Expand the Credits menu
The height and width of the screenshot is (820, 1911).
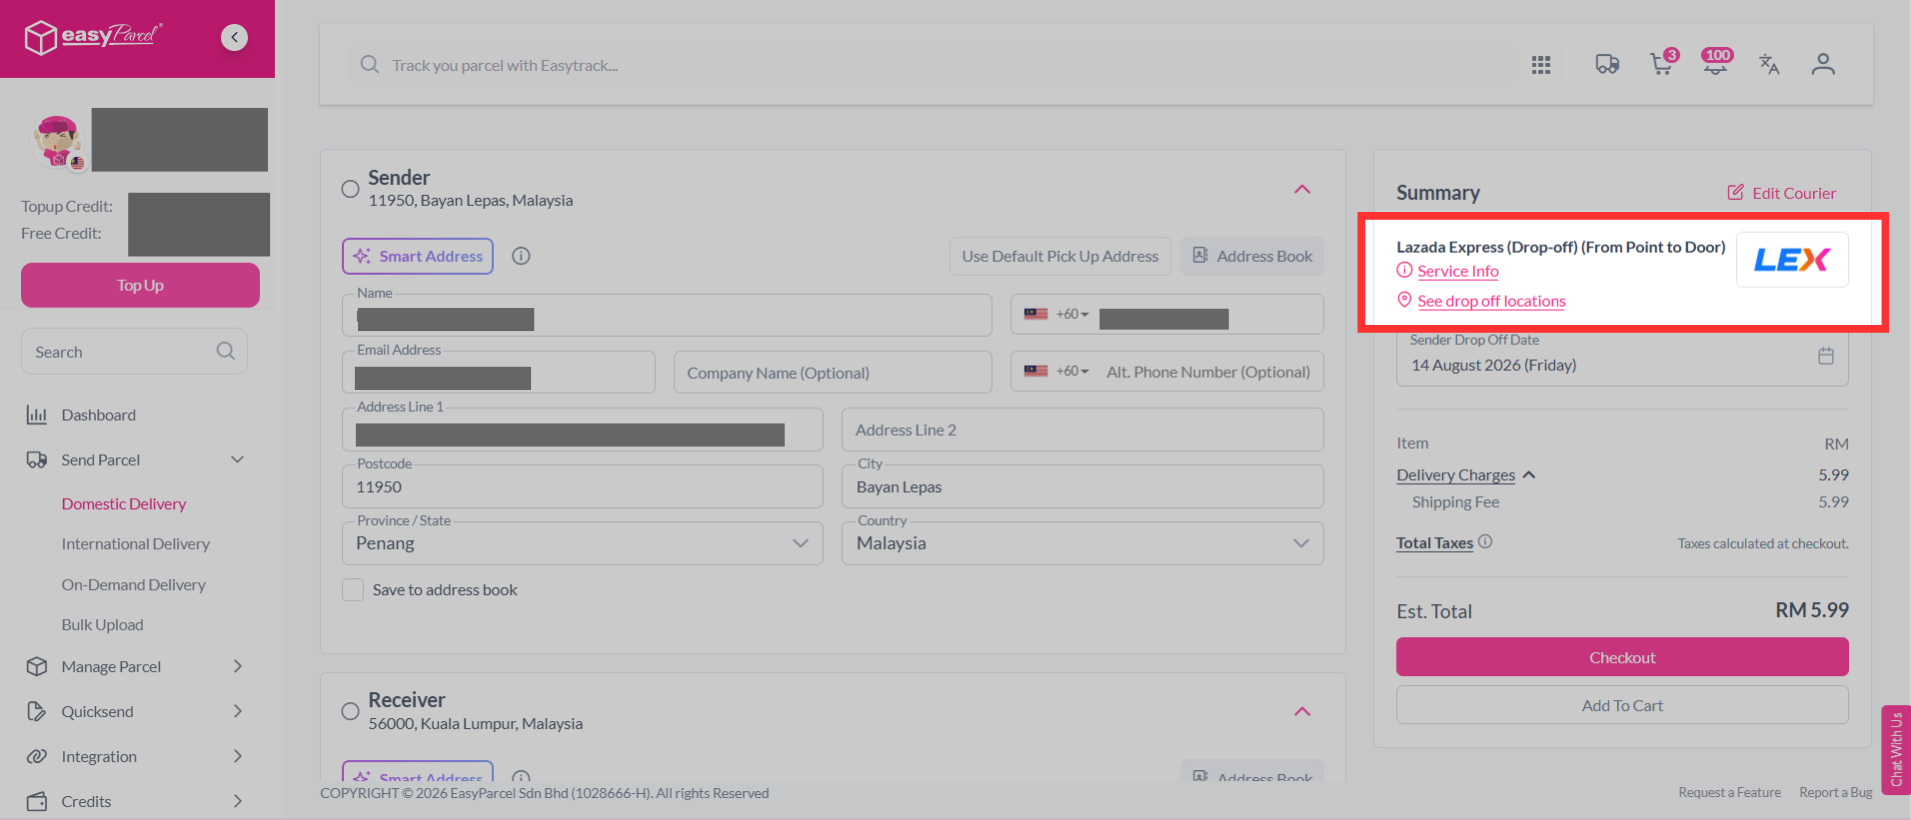tap(237, 801)
